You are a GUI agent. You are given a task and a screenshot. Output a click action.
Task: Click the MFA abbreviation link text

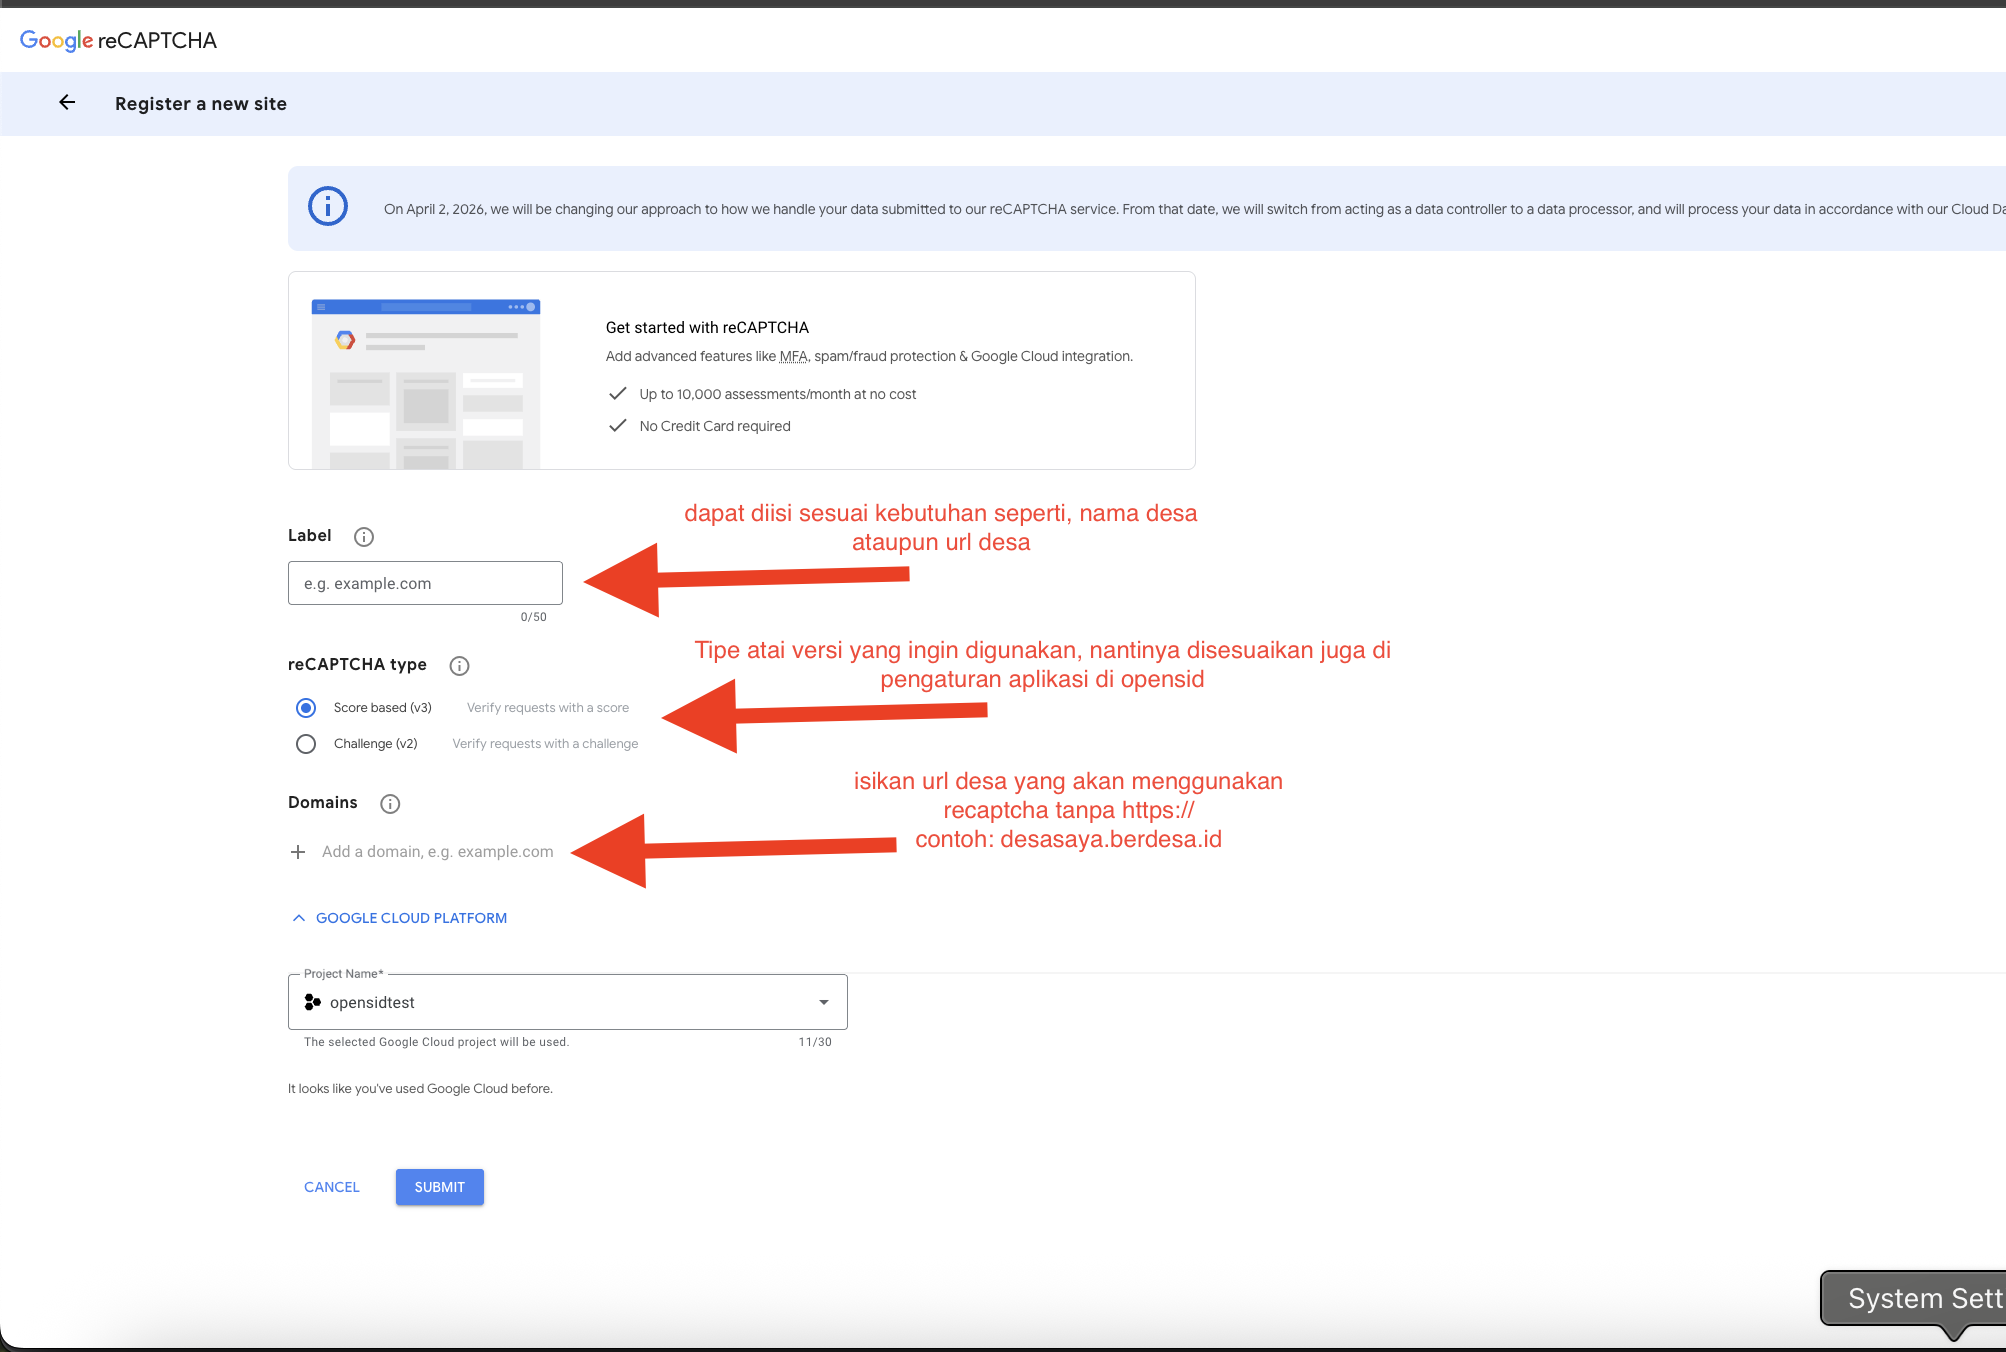[x=793, y=357]
